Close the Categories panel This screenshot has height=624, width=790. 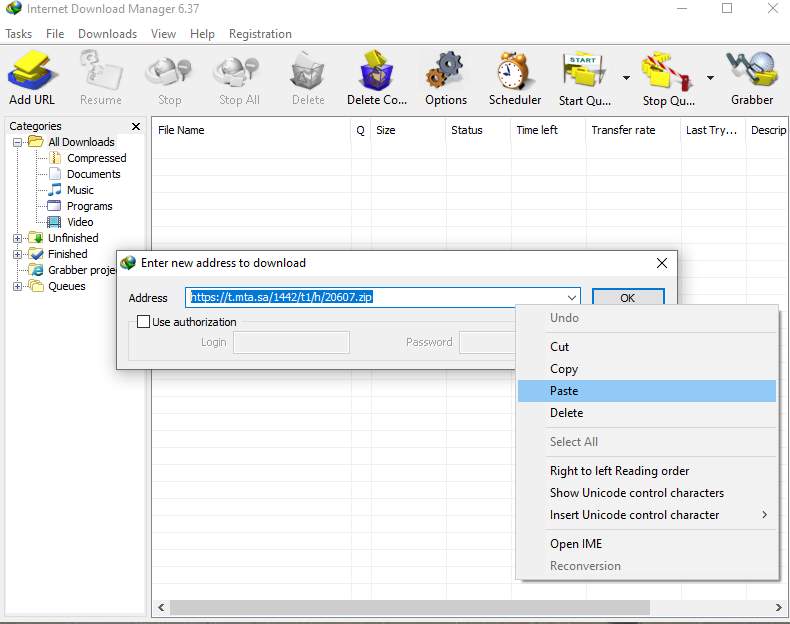(x=136, y=126)
